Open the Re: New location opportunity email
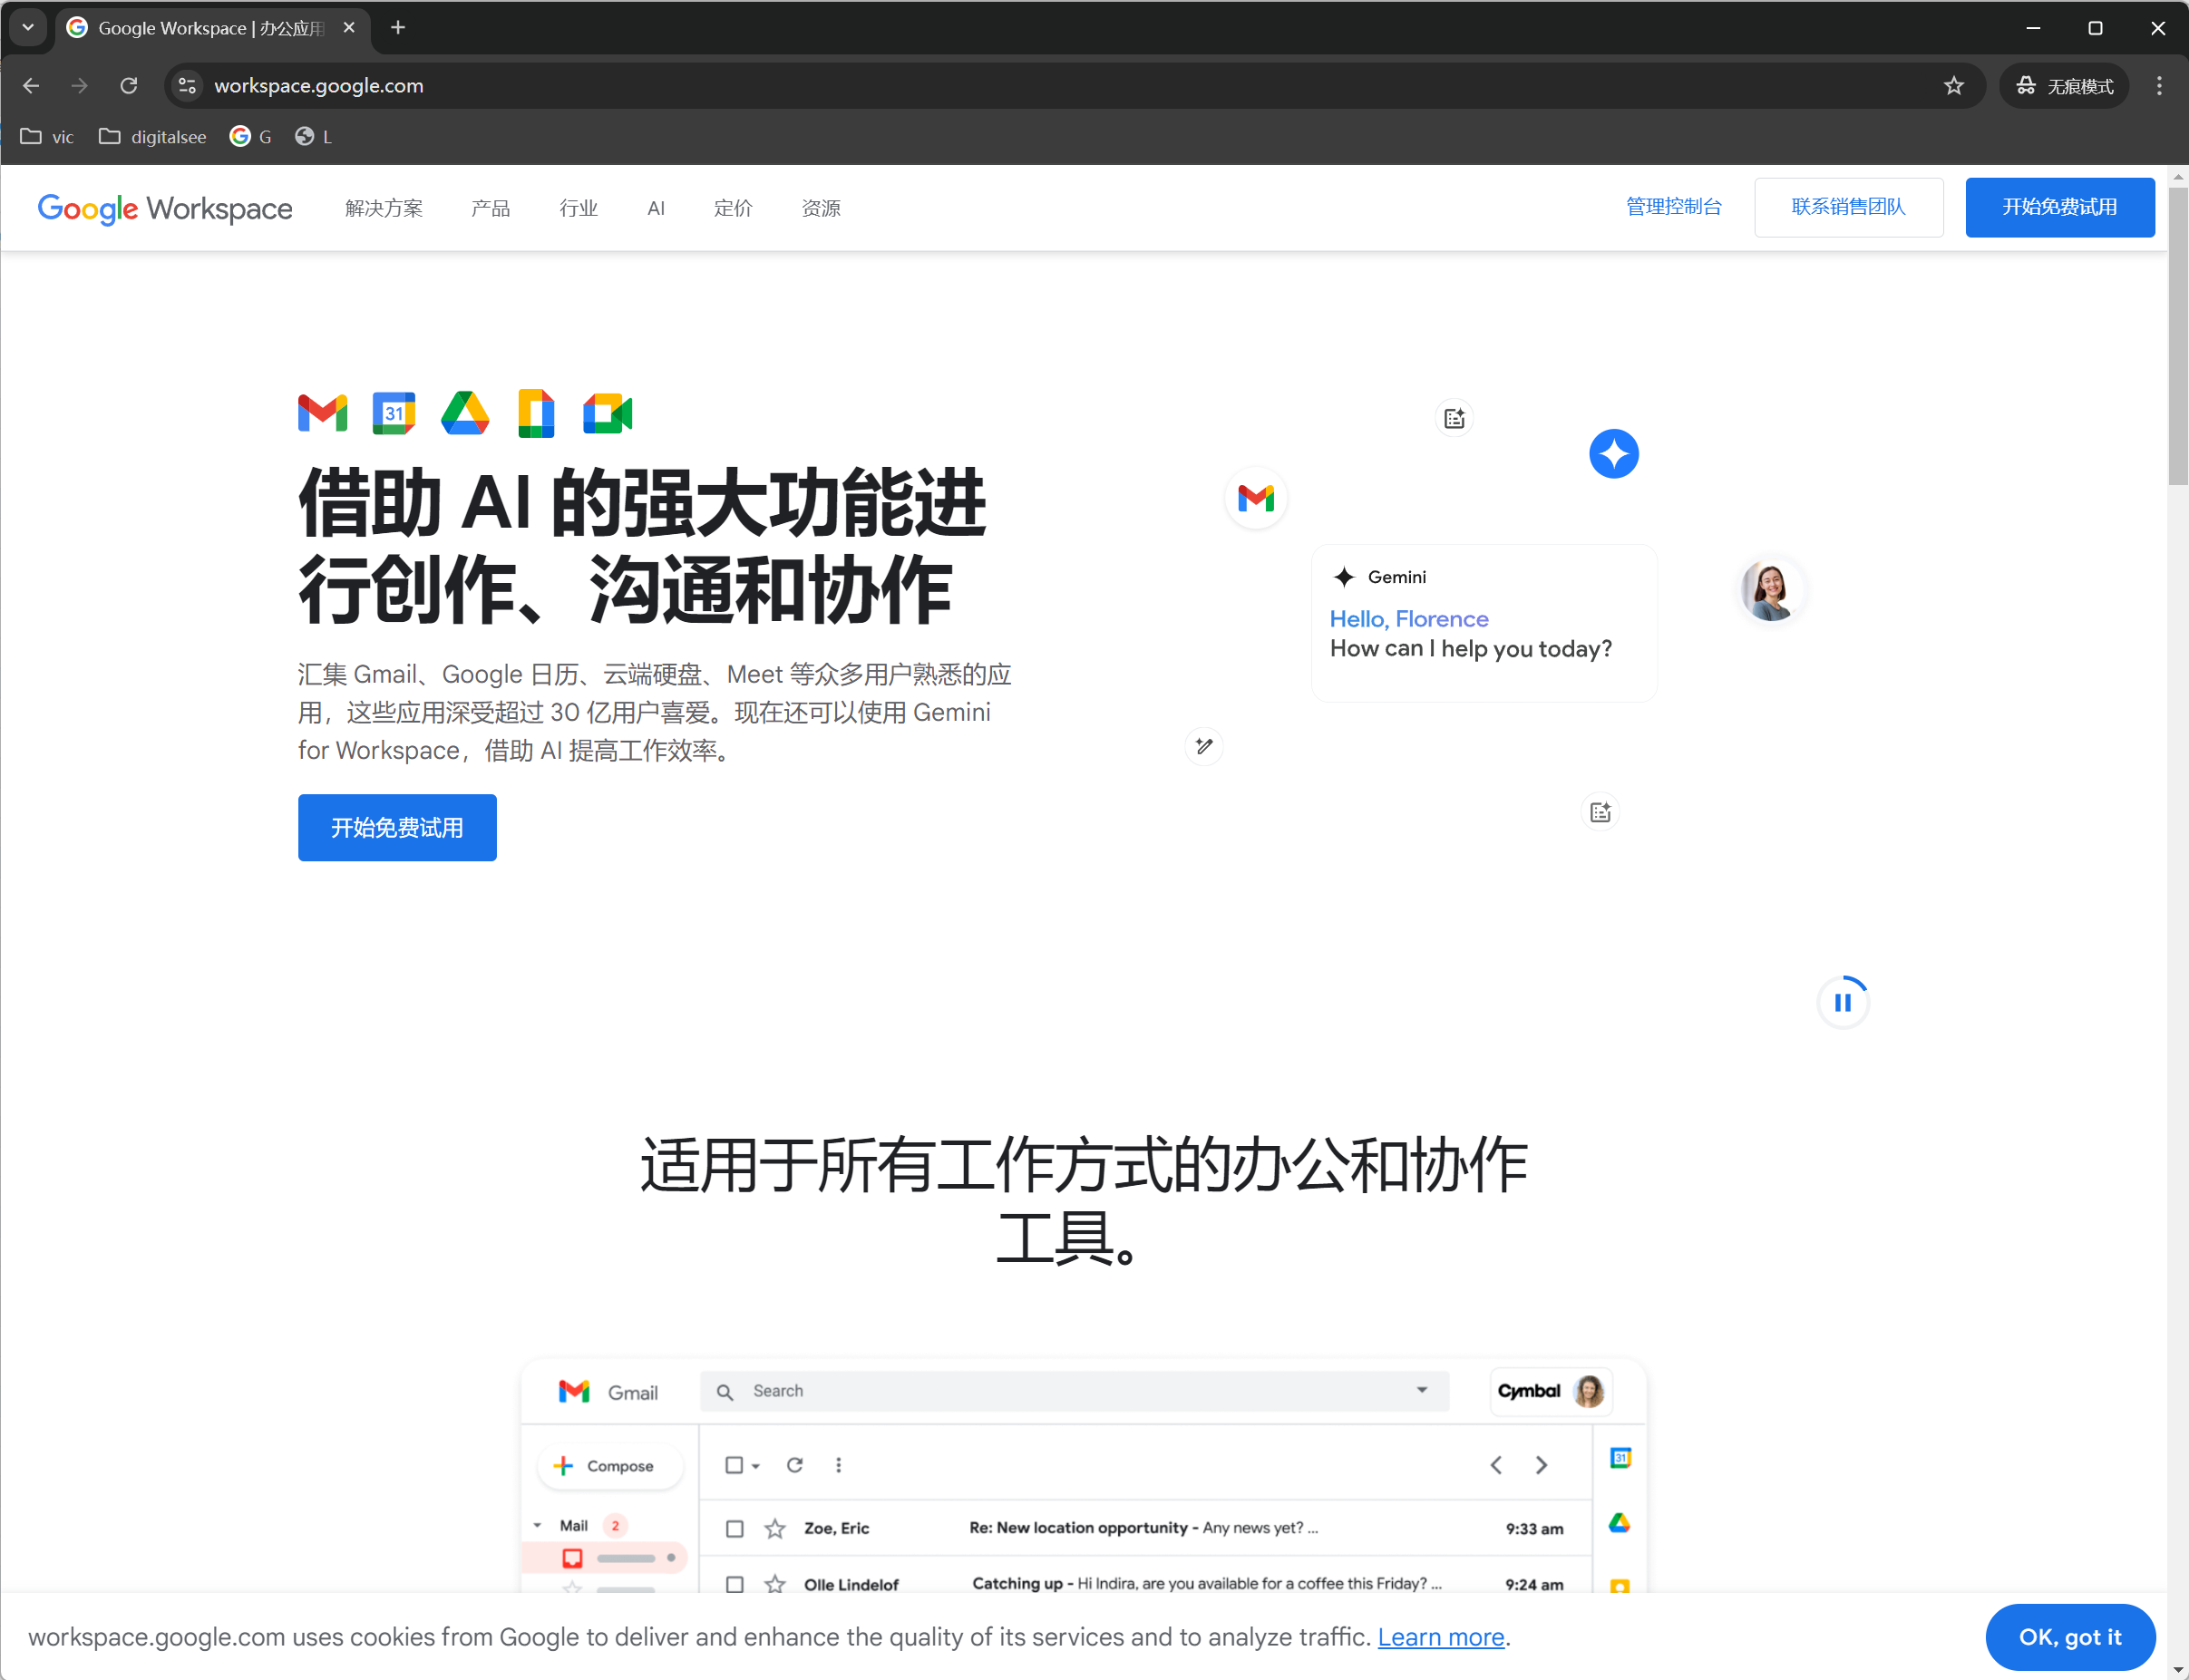Viewport: 2189px width, 1680px height. (x=1145, y=1528)
